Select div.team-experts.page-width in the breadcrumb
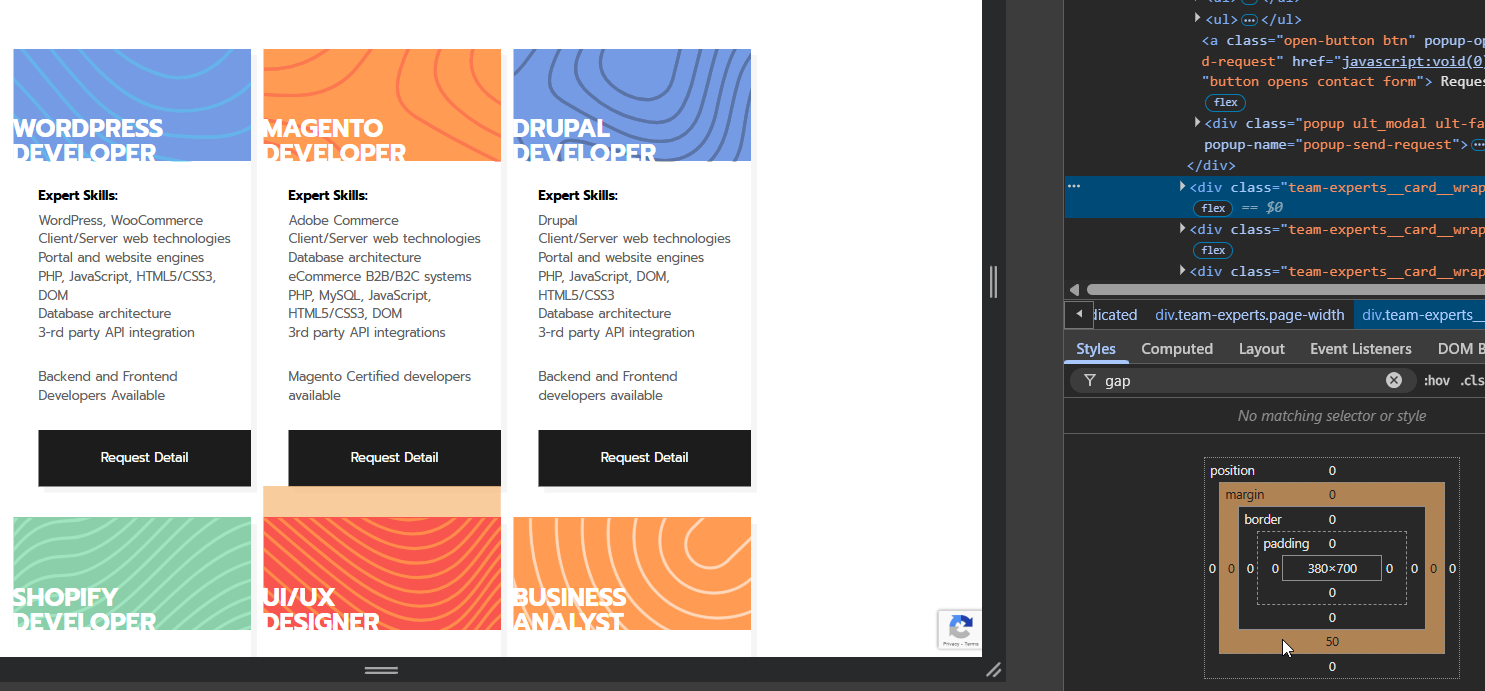 tap(1250, 315)
